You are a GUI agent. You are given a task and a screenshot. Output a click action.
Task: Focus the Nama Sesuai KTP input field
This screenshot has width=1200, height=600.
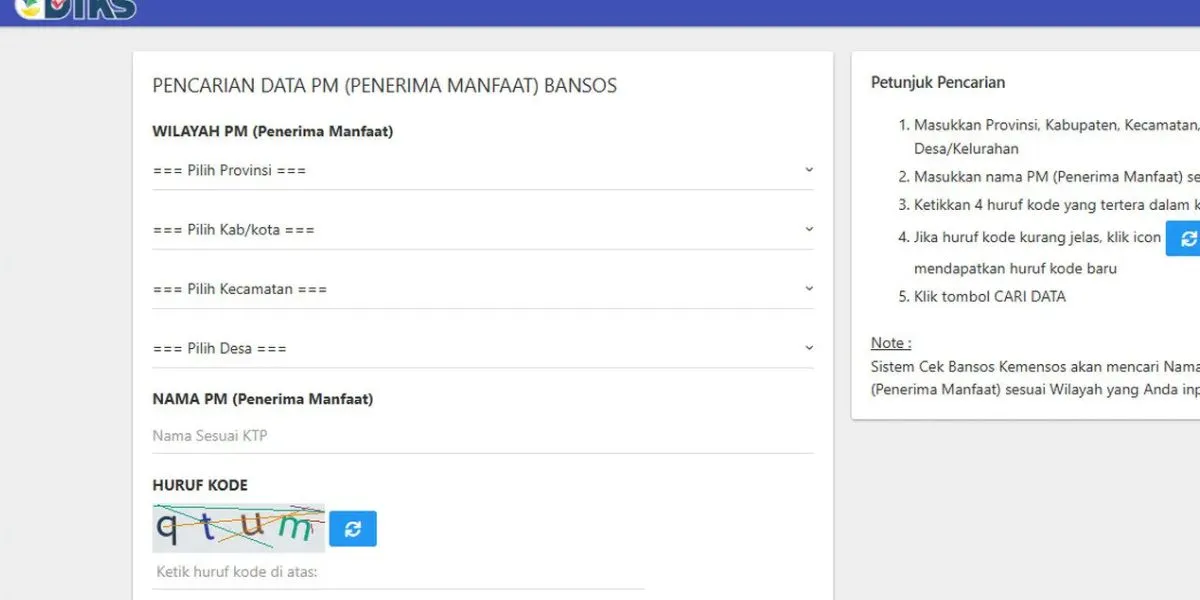click(x=482, y=436)
